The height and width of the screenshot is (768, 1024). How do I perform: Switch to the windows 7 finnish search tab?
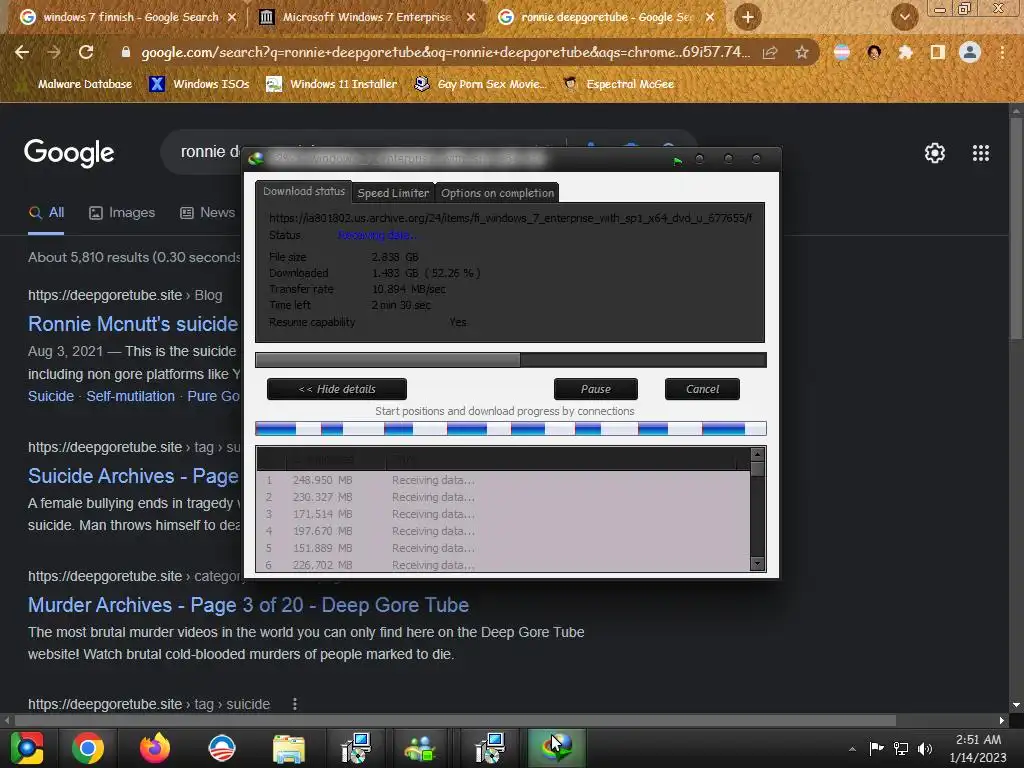click(131, 17)
